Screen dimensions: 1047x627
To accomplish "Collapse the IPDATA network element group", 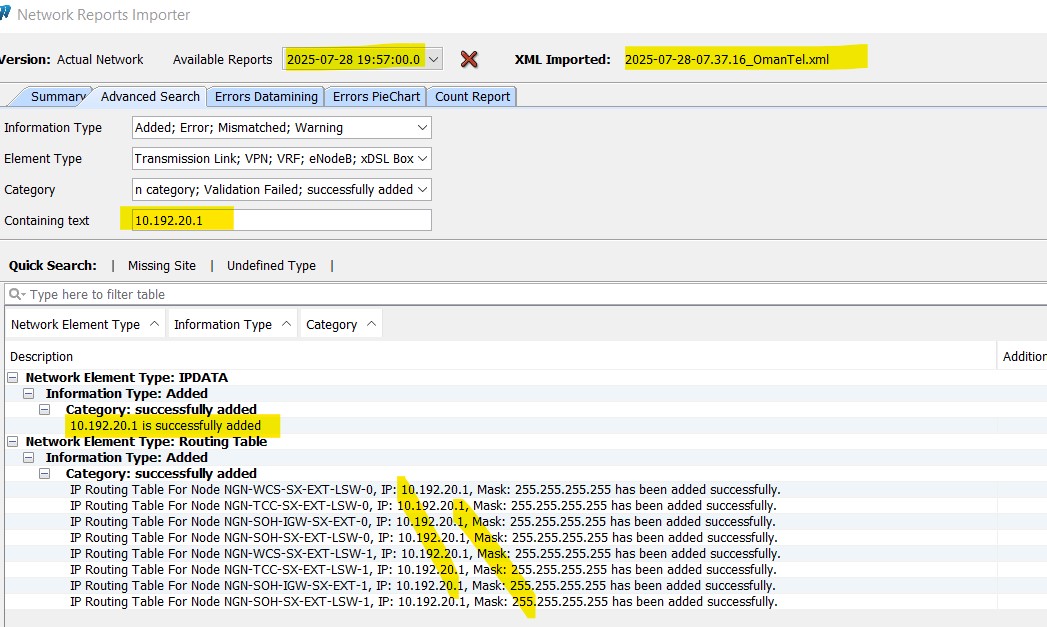I will (x=13, y=378).
